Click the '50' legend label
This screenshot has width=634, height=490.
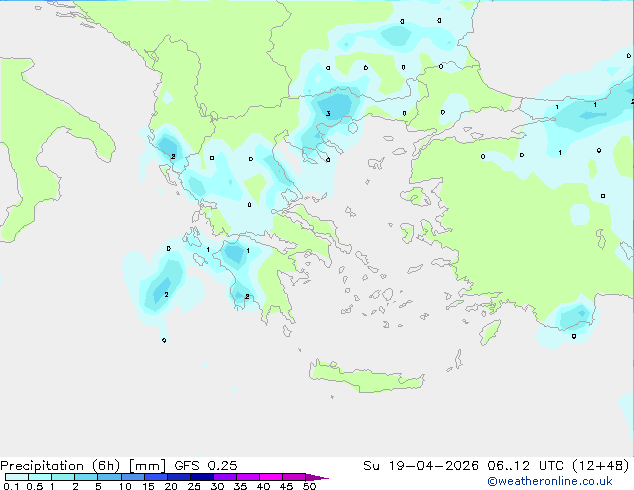click(309, 486)
